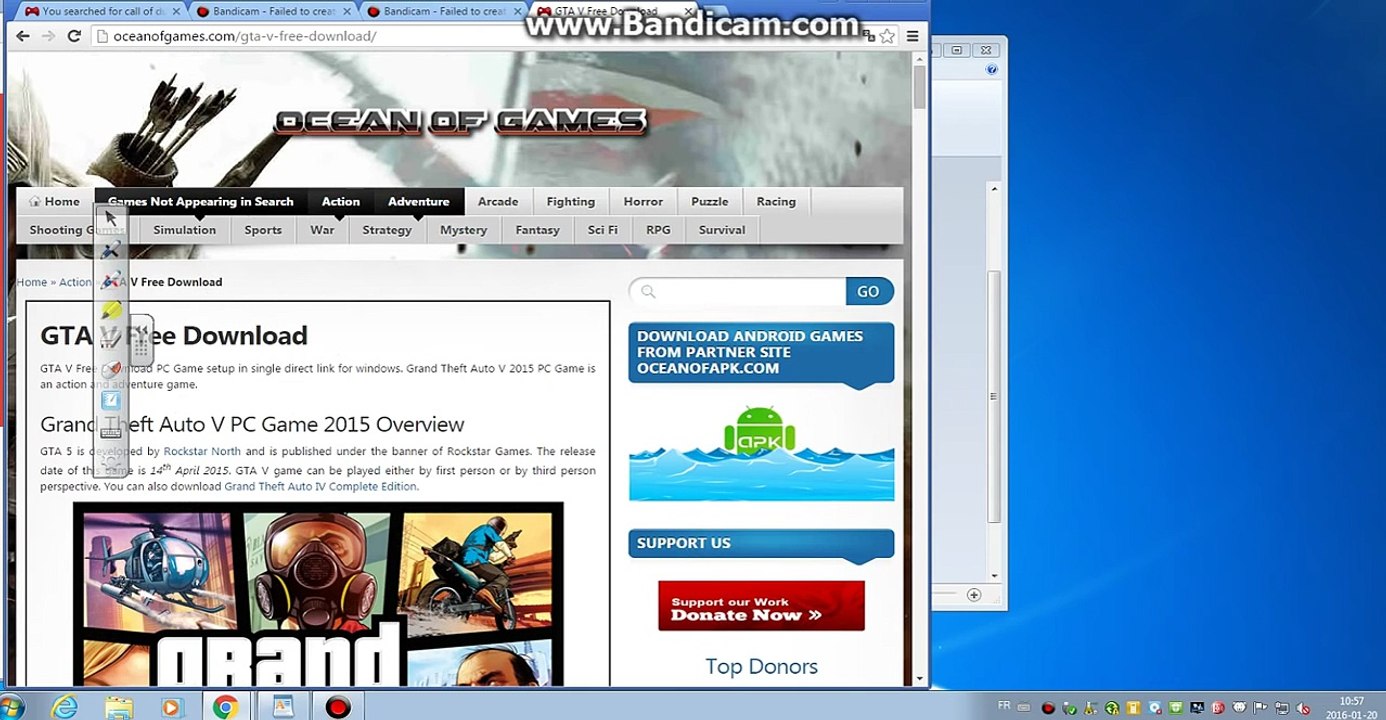Open Windows Media Player from the taskbar
The image size is (1386, 720).
tap(172, 707)
